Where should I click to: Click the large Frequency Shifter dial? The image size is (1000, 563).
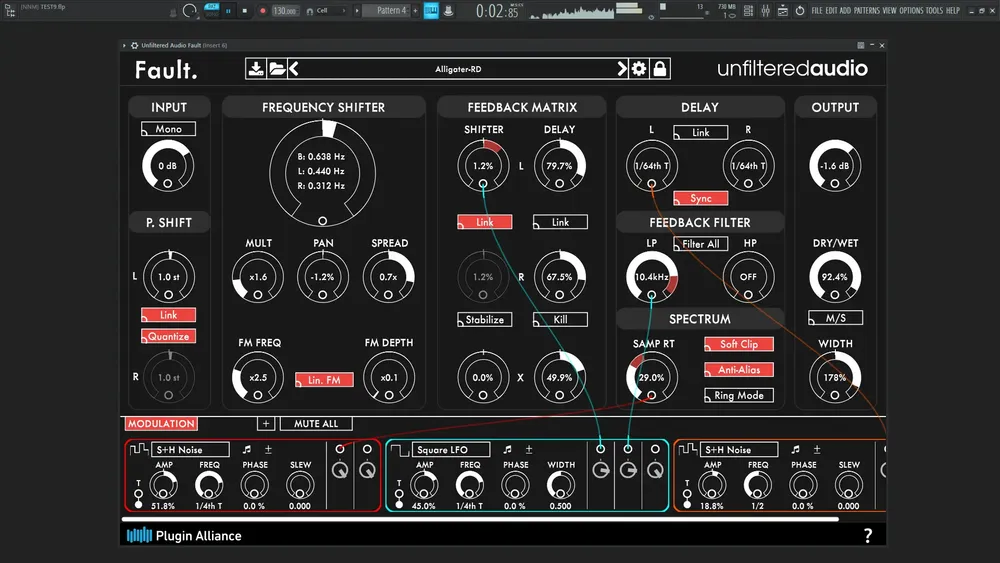pos(322,172)
